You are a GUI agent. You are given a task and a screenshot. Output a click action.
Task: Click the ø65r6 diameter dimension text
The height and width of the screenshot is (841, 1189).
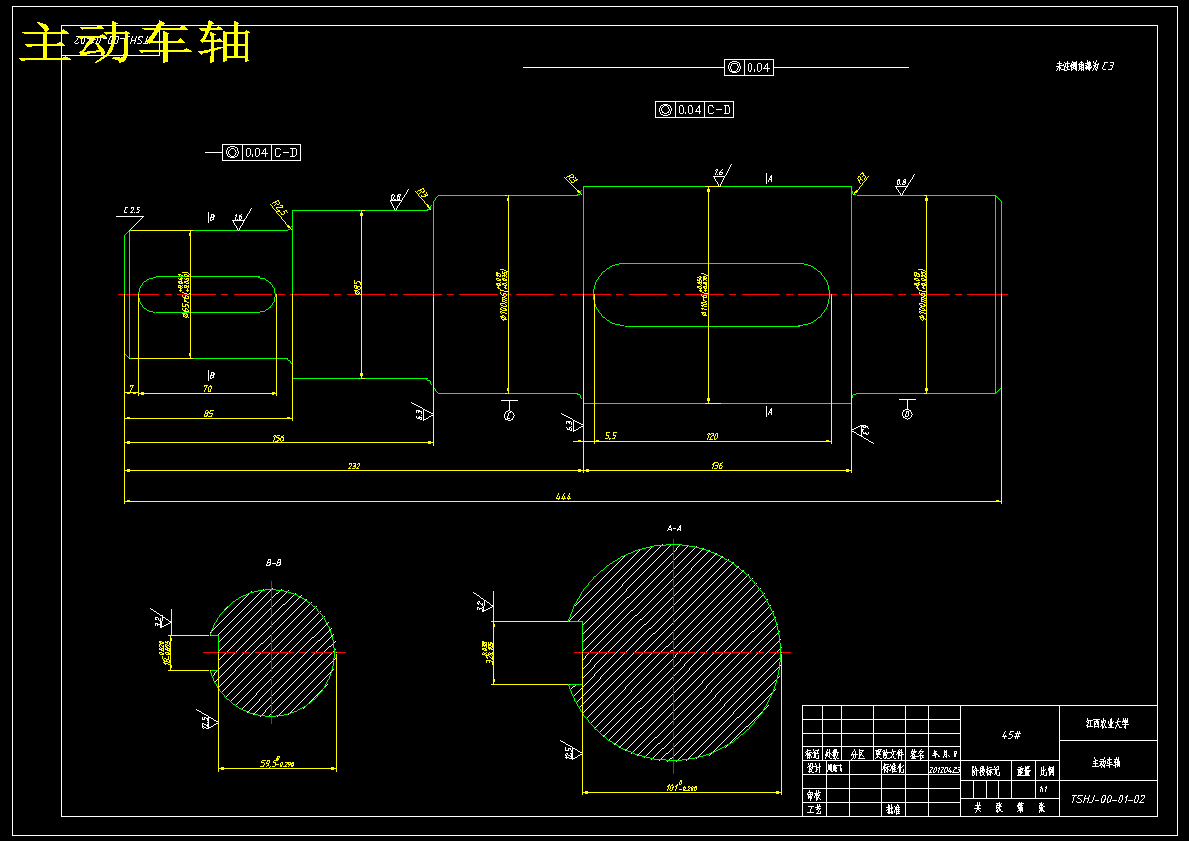coord(185,295)
